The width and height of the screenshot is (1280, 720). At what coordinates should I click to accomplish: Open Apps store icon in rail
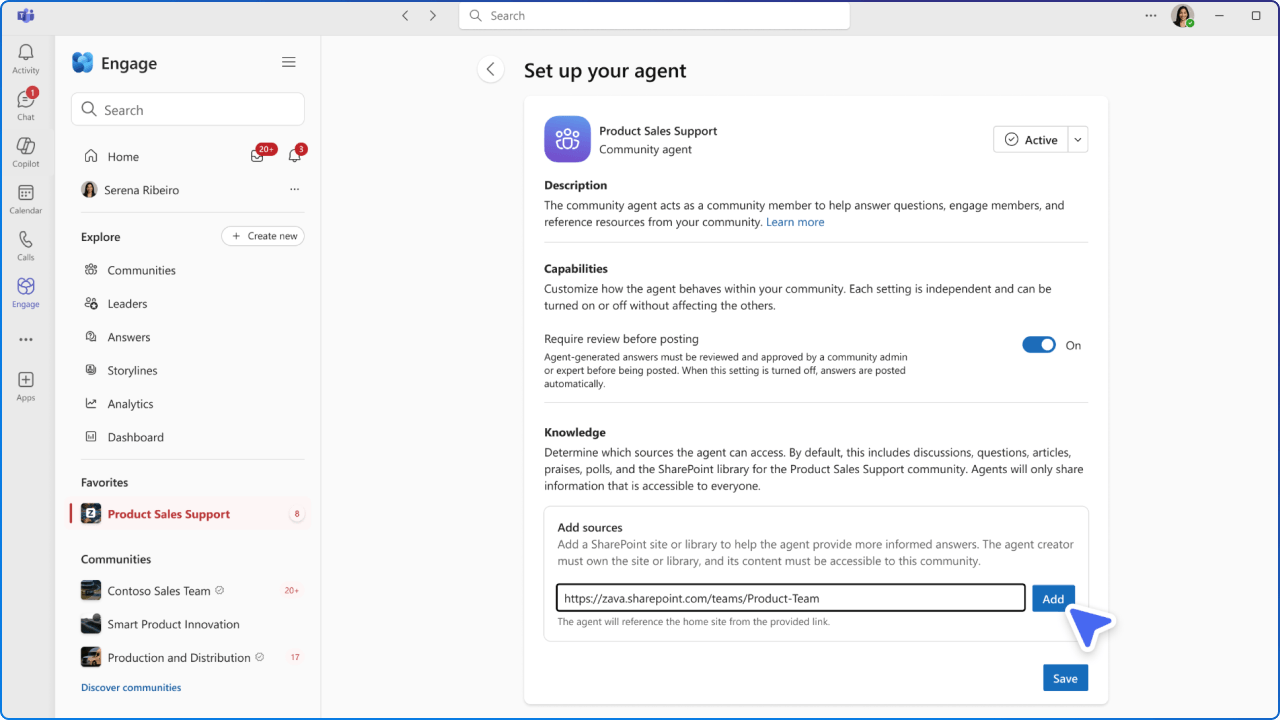(26, 385)
